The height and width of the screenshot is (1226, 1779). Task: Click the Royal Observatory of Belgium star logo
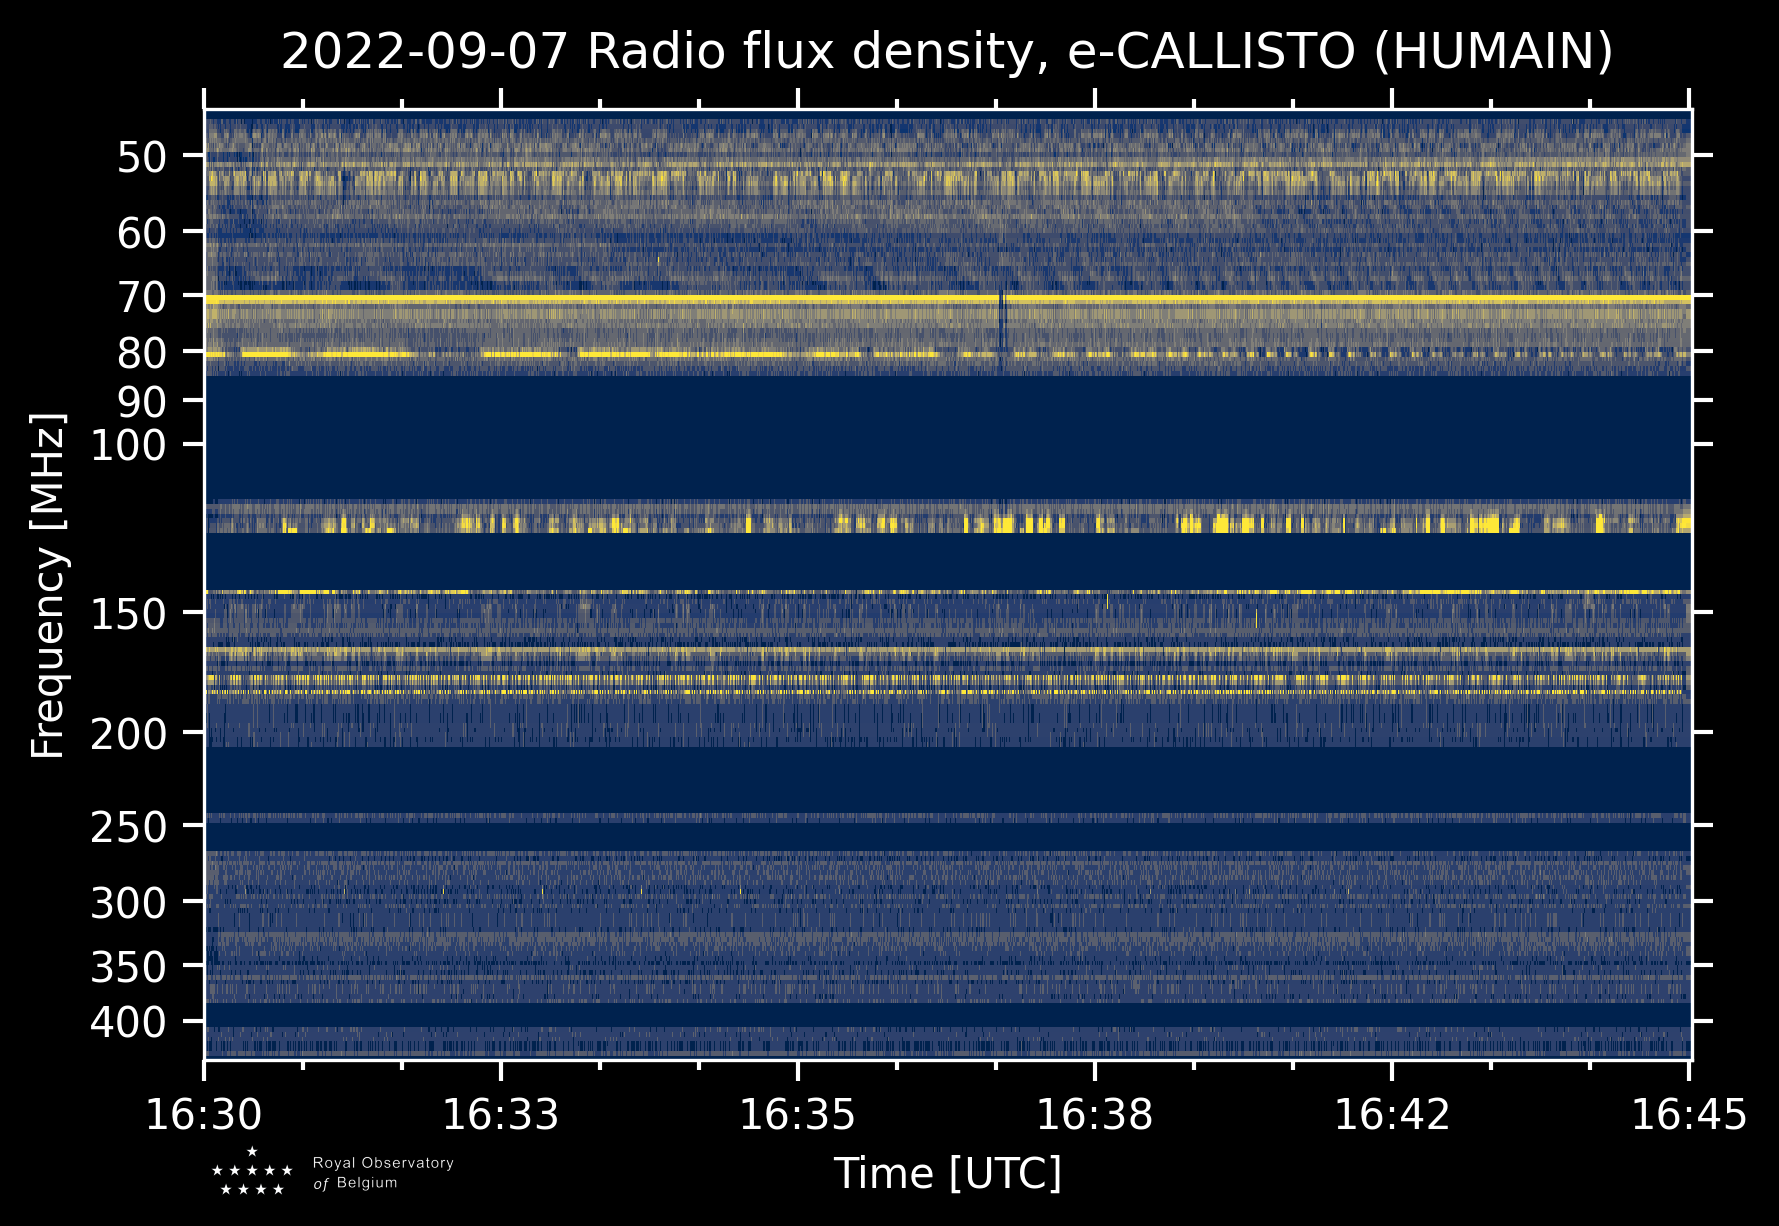(252, 1172)
